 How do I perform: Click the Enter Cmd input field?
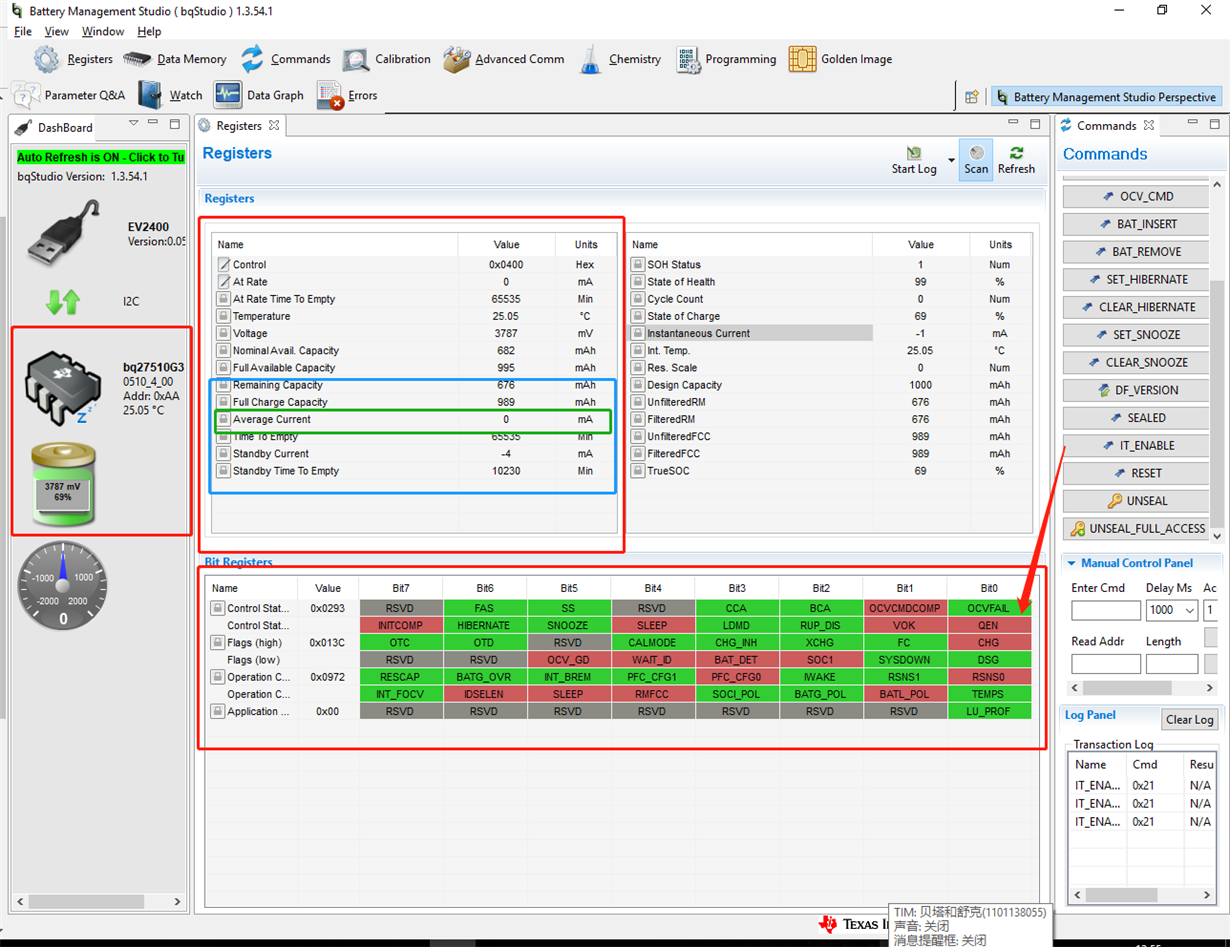[x=1105, y=610]
